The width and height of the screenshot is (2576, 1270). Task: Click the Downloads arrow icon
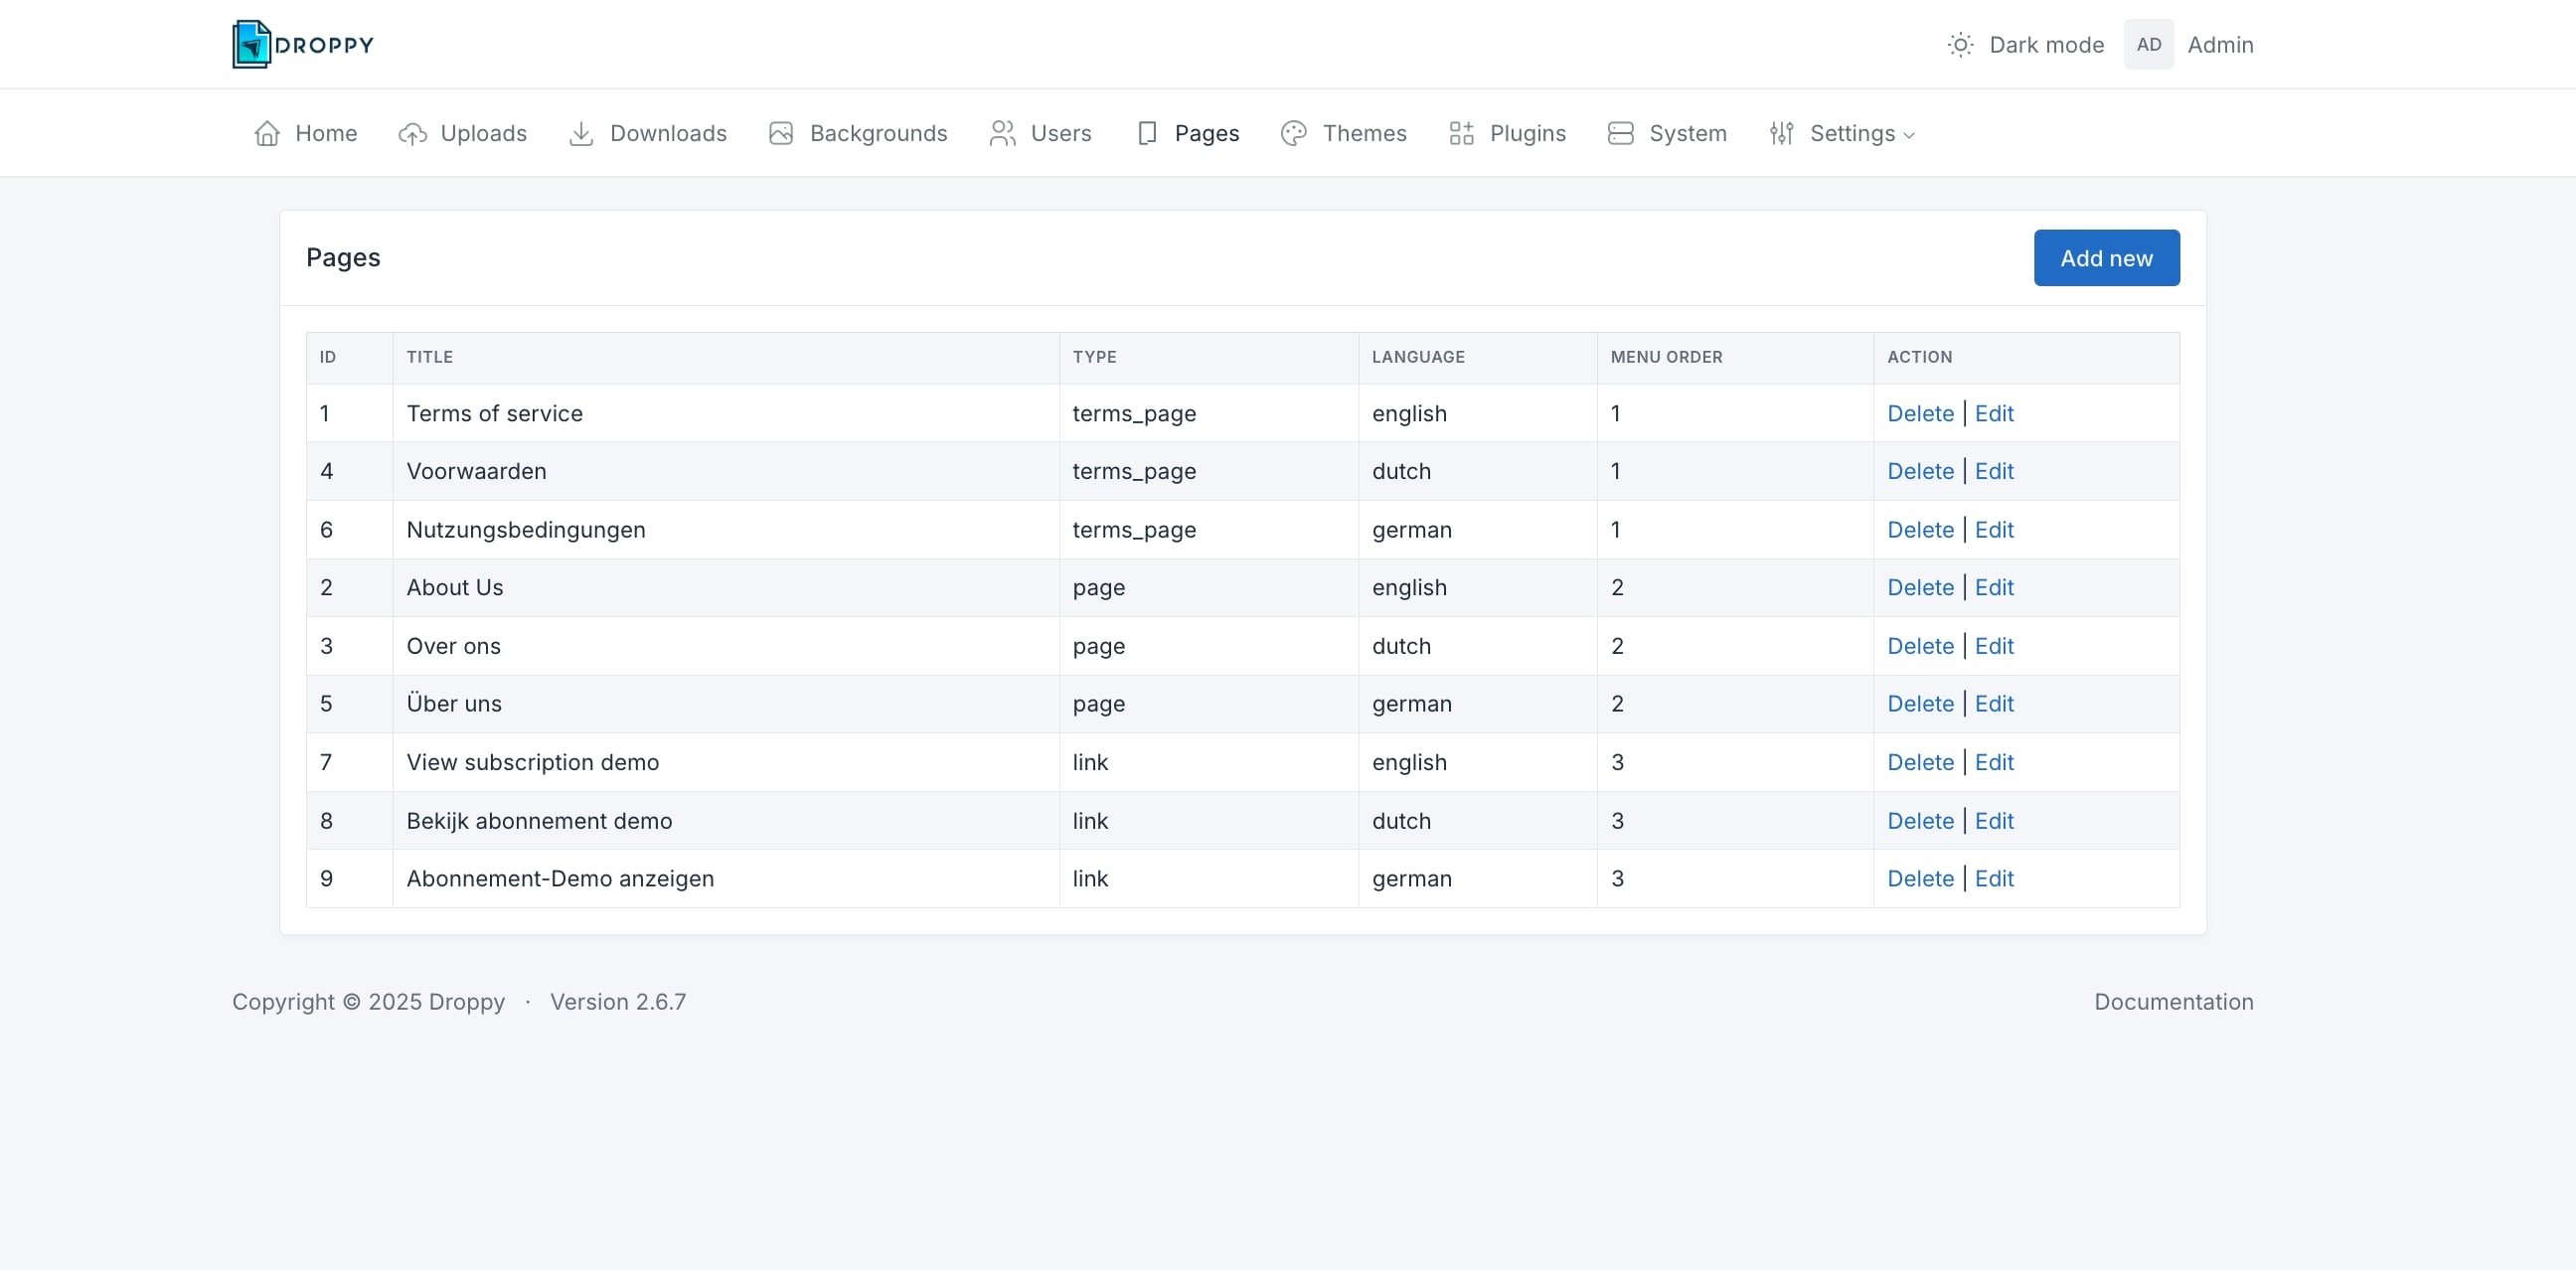click(x=581, y=133)
